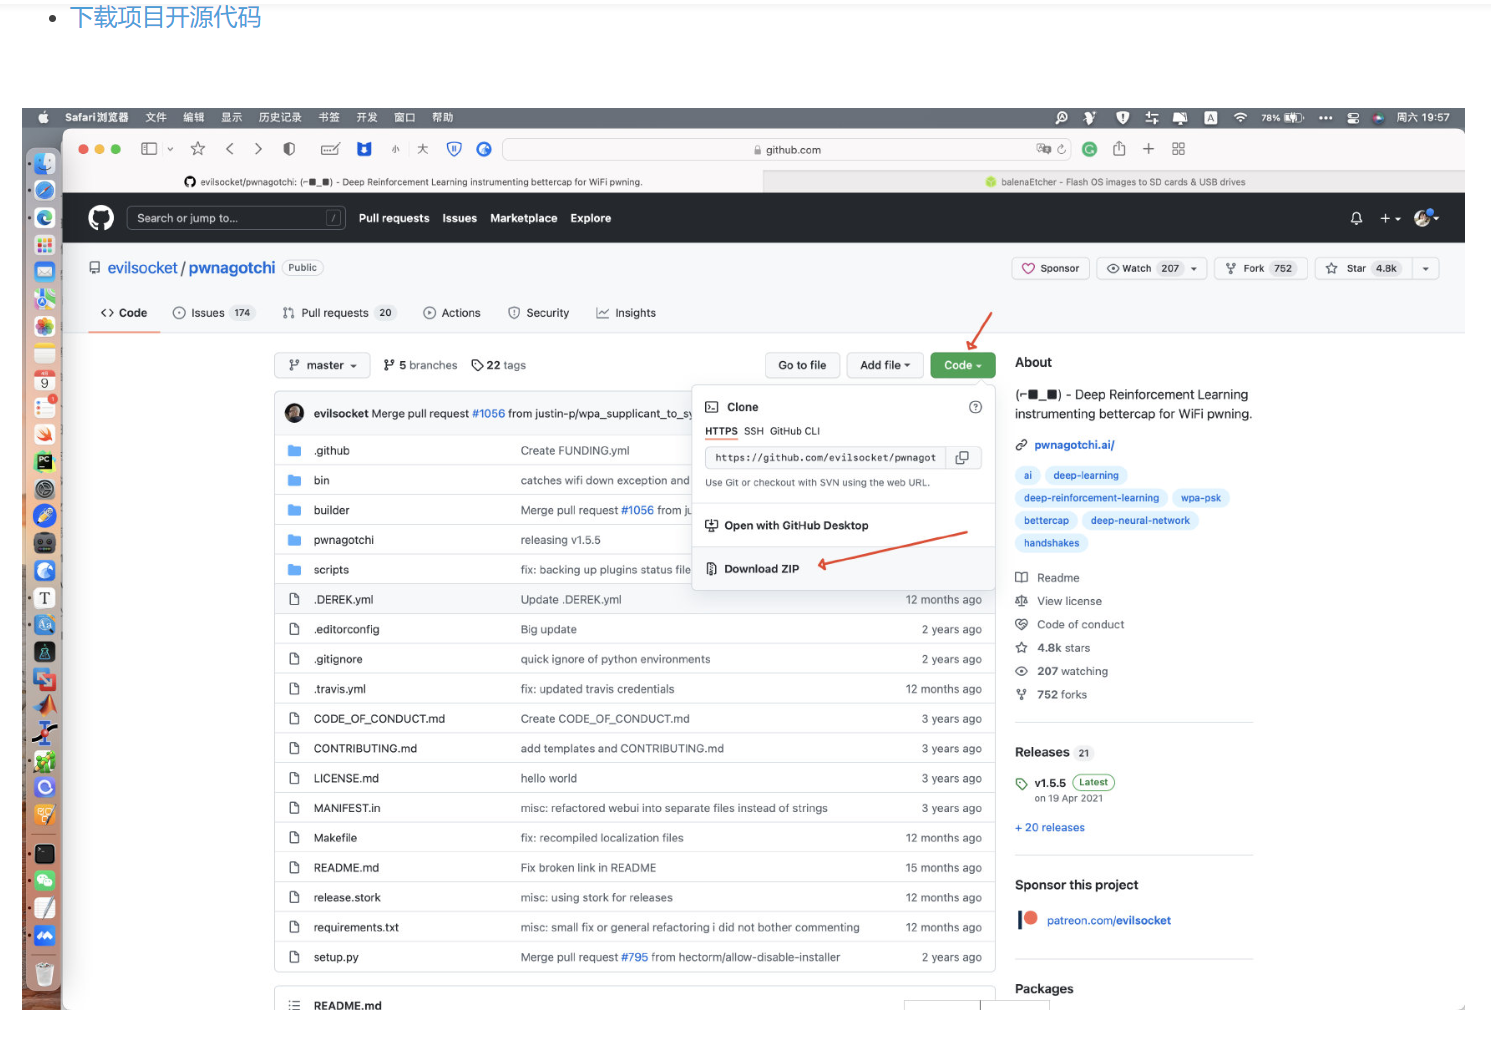Screen dimensions: 1491x1043
Task: Open the Star lists dropdown arrow
Action: pyautogui.click(x=1425, y=268)
